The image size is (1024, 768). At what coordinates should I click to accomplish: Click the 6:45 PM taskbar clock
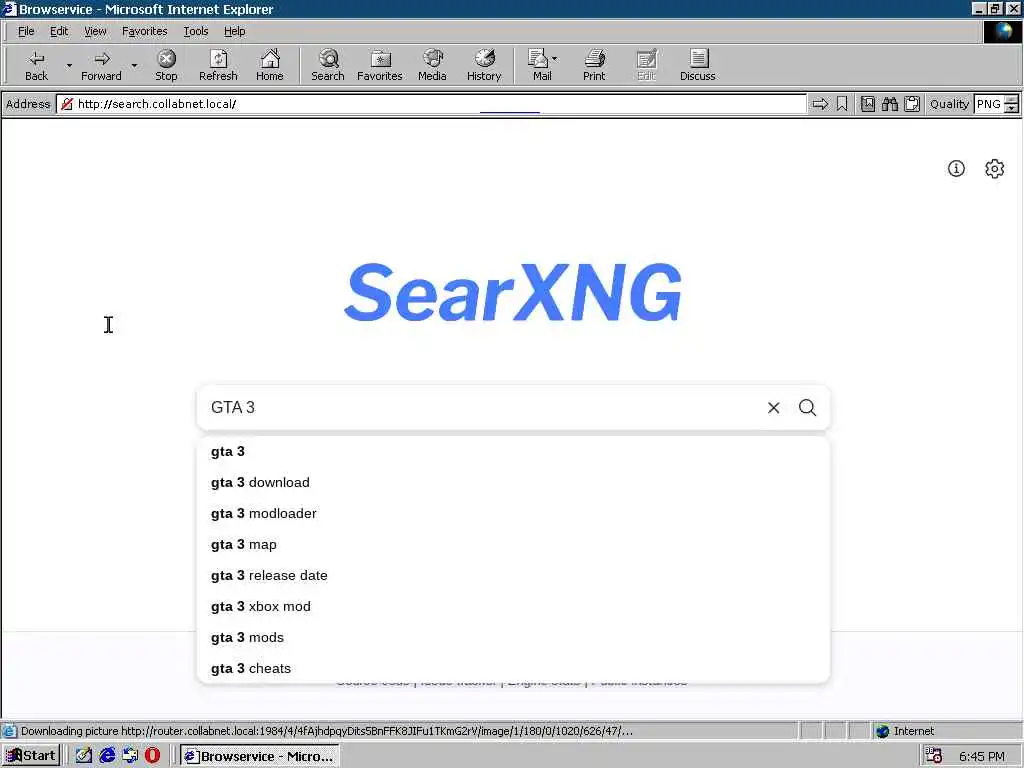pyautogui.click(x=982, y=756)
